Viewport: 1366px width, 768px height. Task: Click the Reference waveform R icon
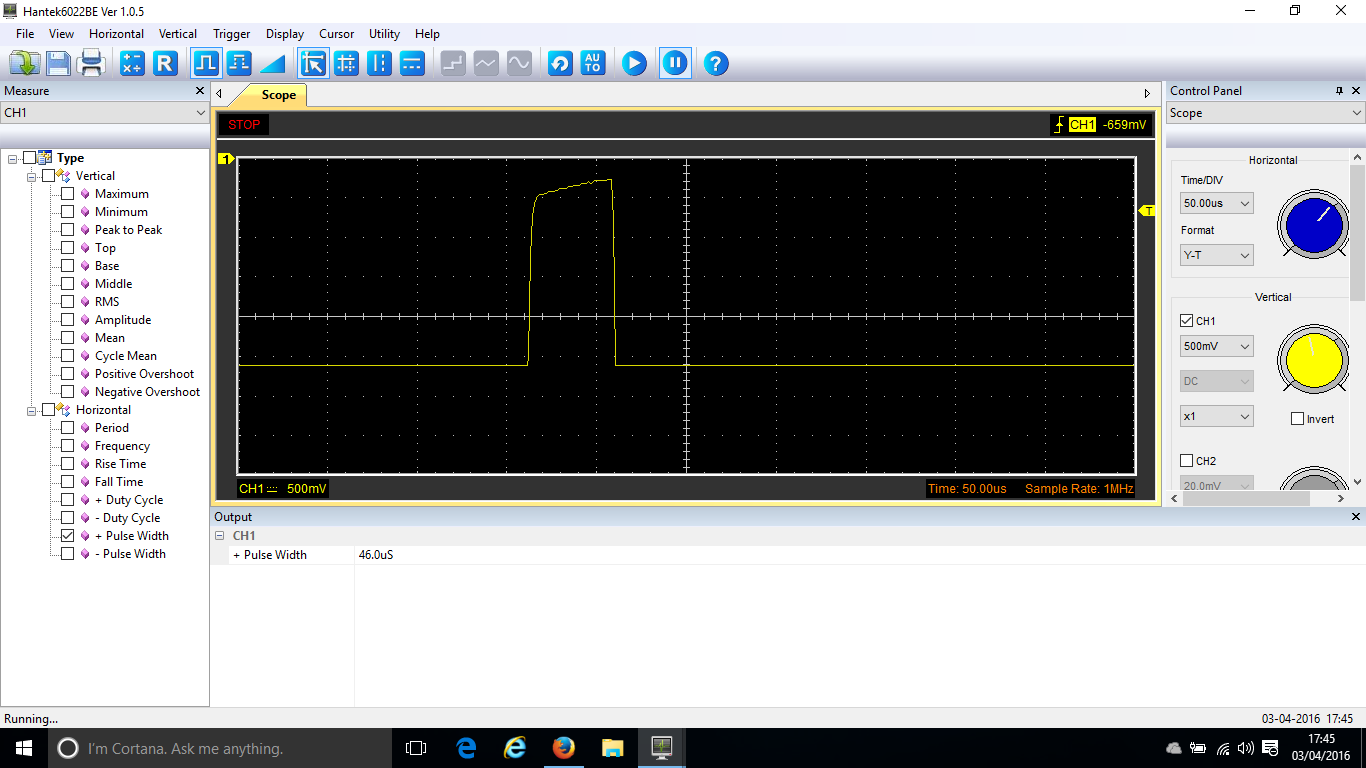(165, 64)
